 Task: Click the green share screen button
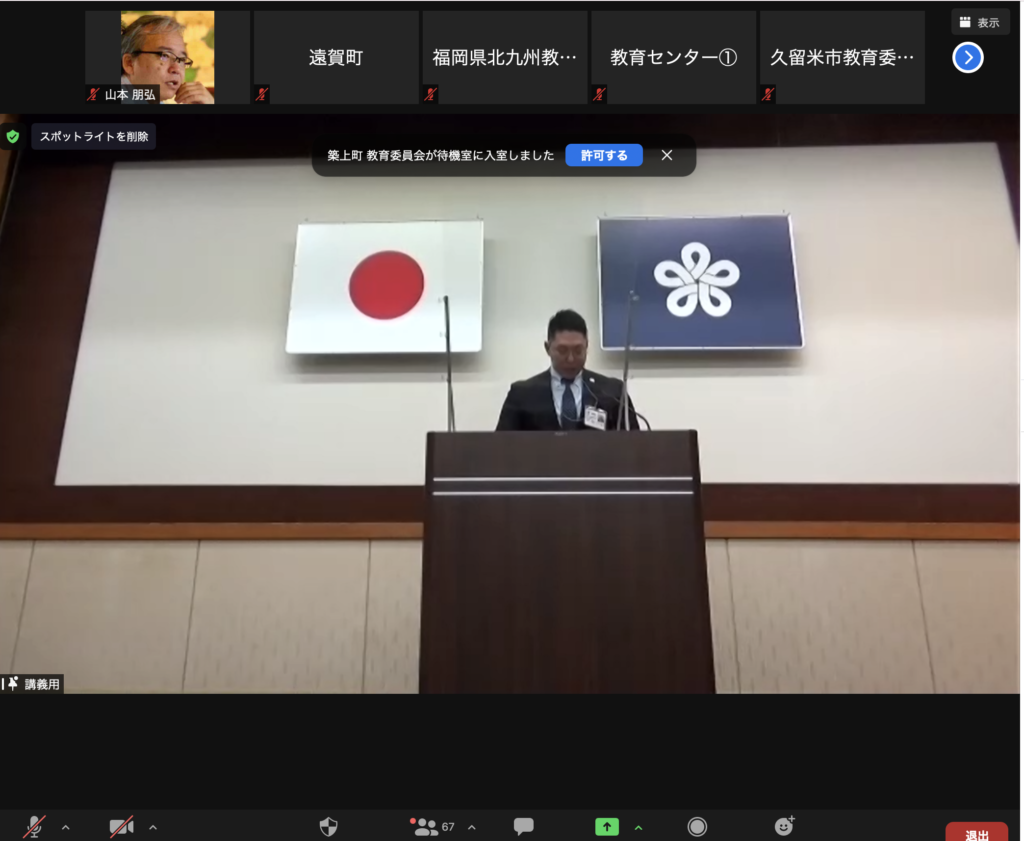[607, 827]
